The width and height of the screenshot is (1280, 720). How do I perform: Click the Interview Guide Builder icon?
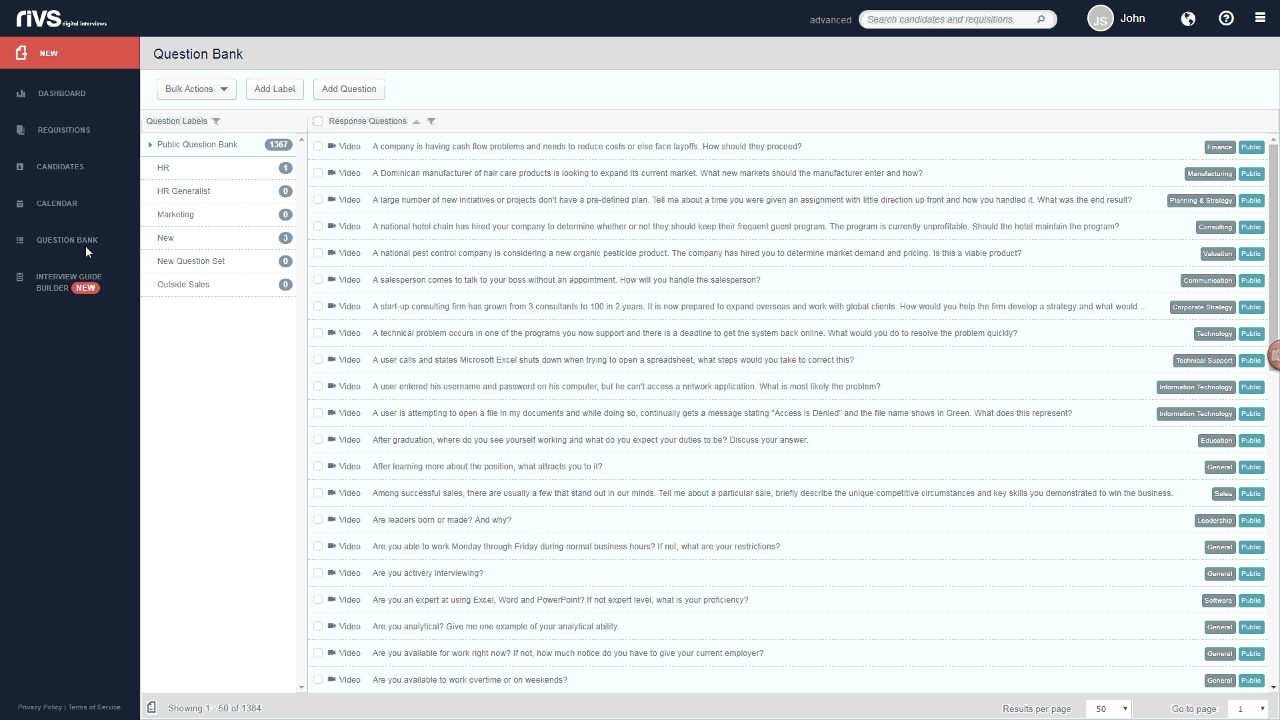[21, 277]
